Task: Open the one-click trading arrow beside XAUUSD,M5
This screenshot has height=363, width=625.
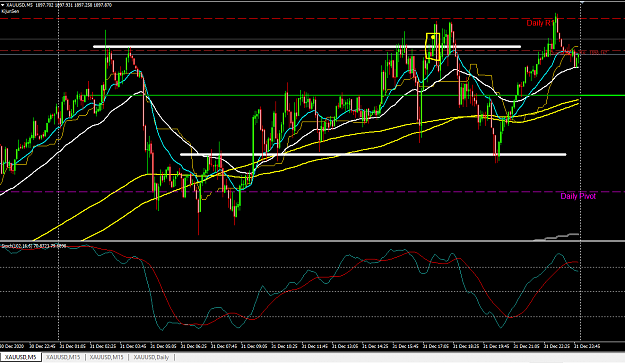Action: pos(3,5)
